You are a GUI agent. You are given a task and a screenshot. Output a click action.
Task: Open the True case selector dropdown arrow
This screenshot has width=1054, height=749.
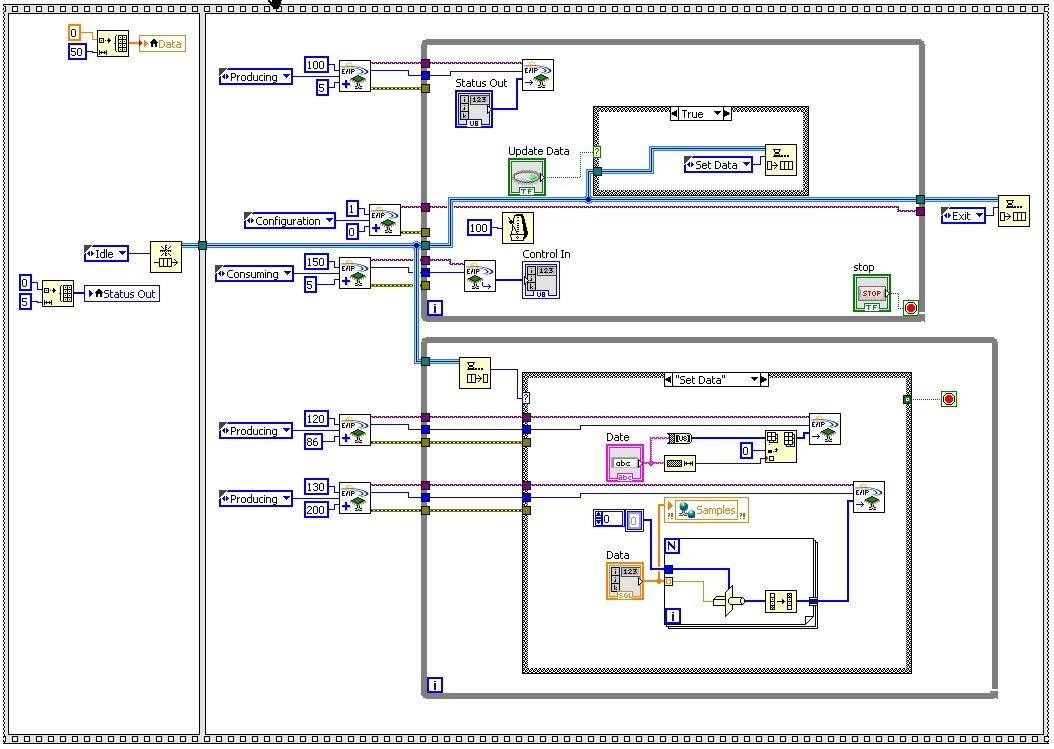point(717,114)
